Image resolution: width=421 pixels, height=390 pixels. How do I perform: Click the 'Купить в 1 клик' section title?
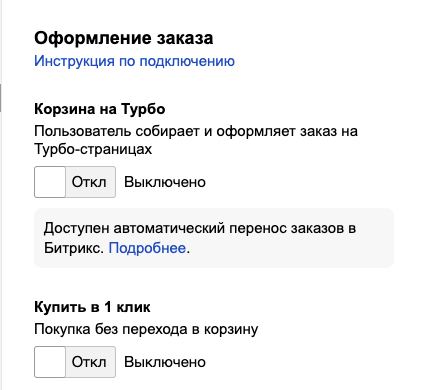[x=92, y=307]
